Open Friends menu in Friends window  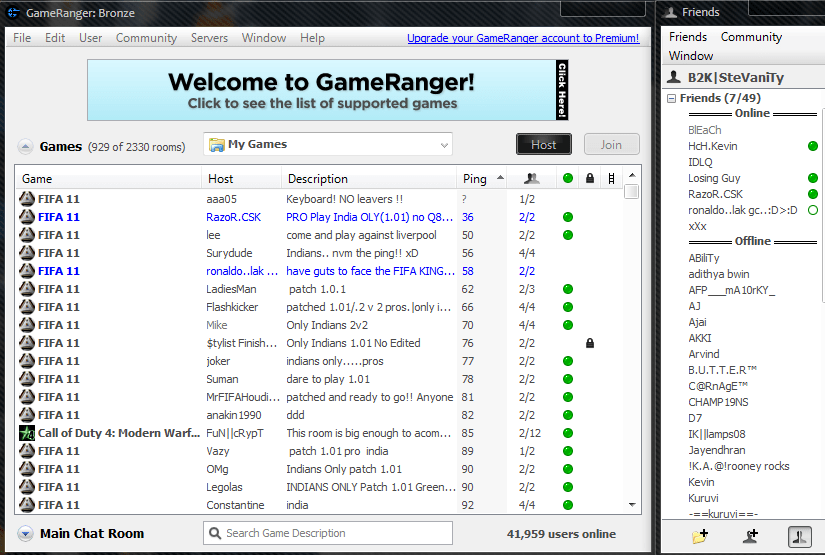[x=688, y=37]
